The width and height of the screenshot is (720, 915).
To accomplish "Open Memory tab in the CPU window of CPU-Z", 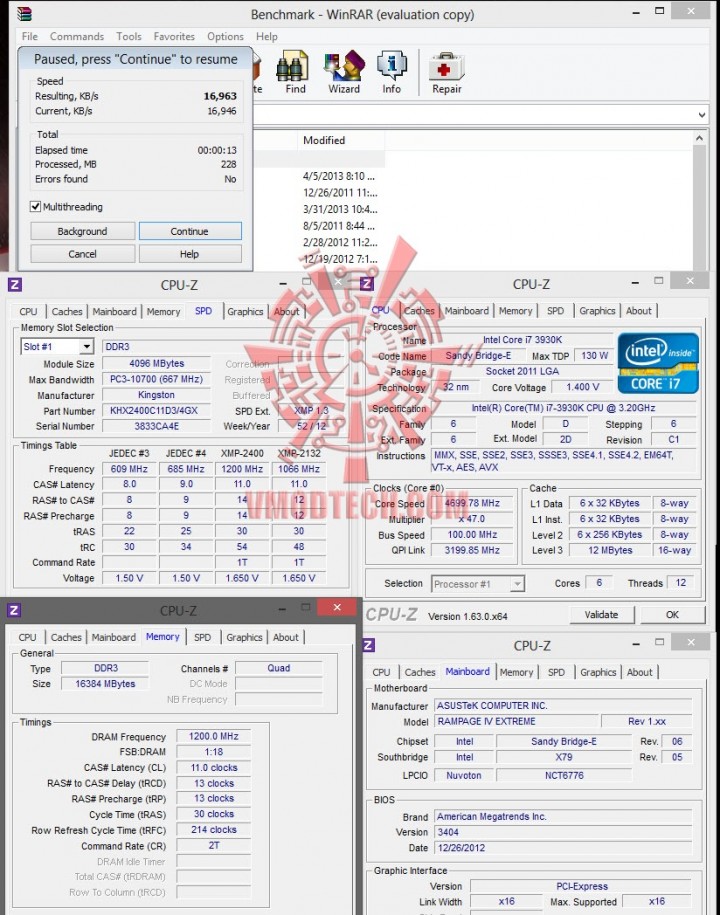I will click(x=515, y=311).
